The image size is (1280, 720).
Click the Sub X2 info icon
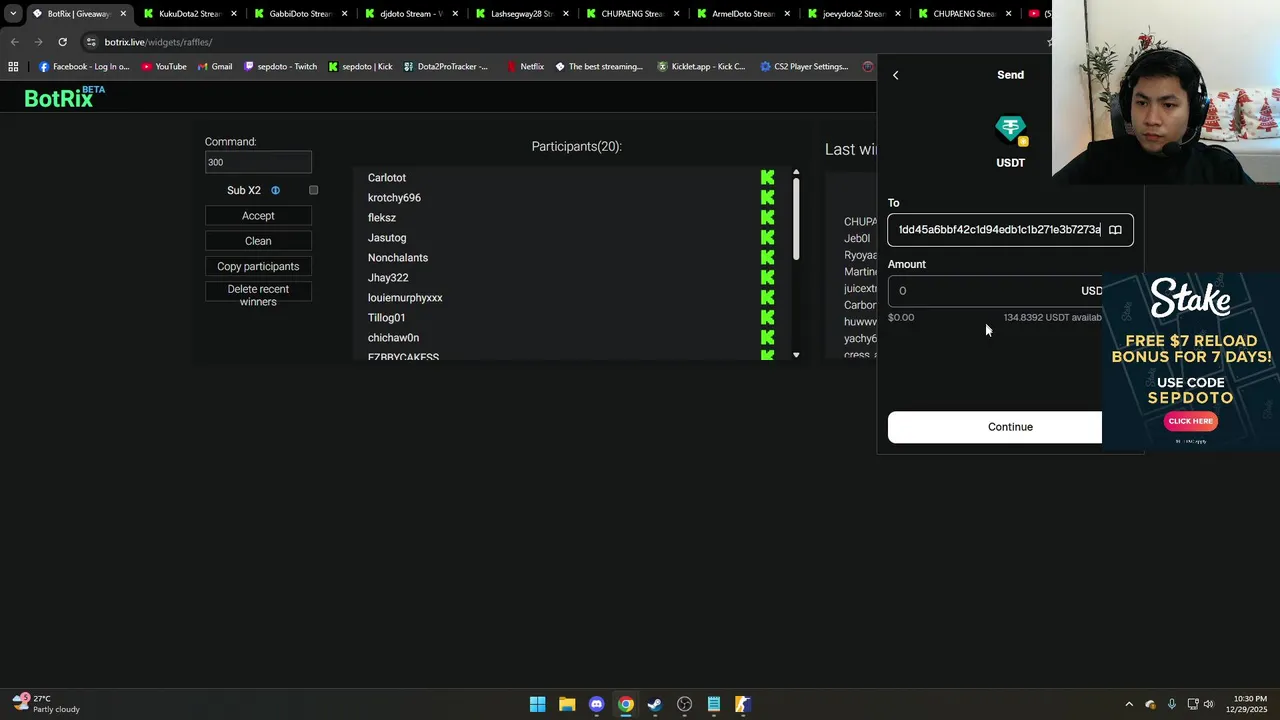(x=275, y=190)
